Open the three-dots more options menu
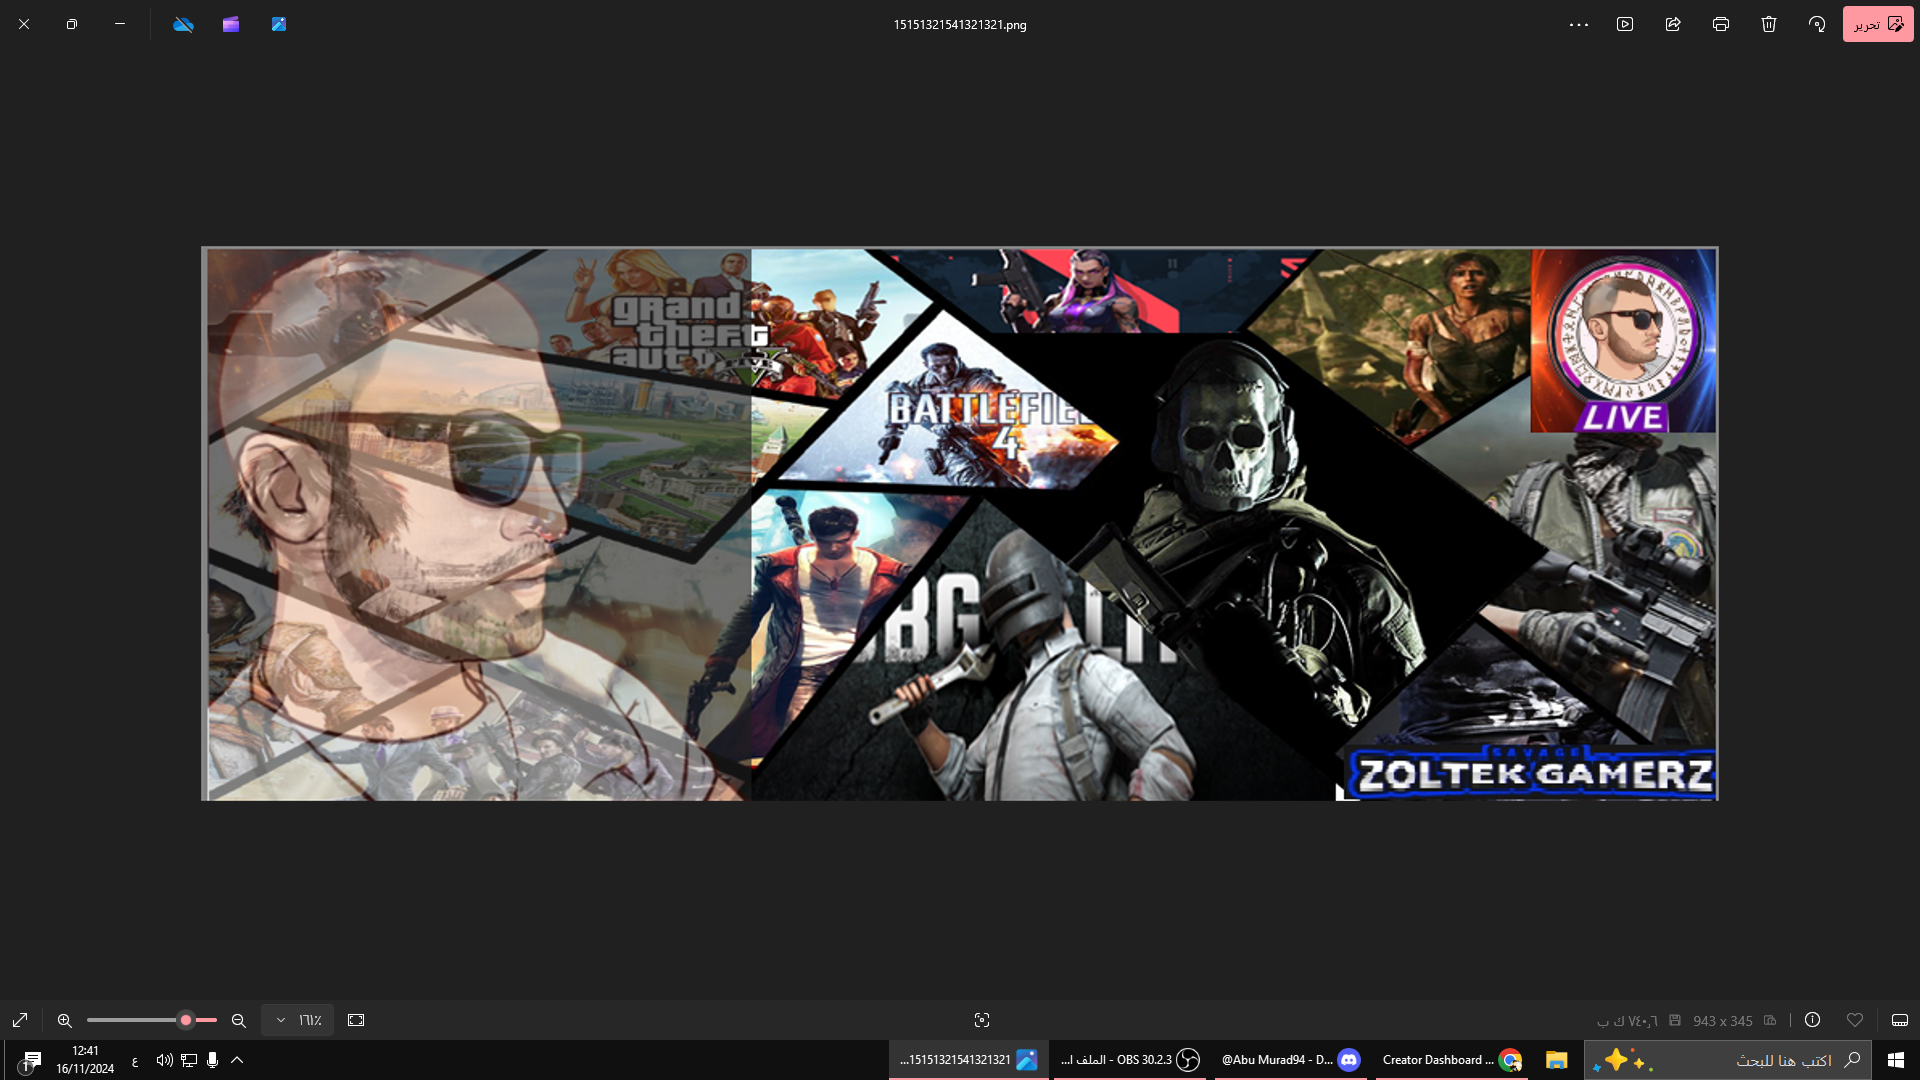The height and width of the screenshot is (1080, 1920). [1578, 24]
